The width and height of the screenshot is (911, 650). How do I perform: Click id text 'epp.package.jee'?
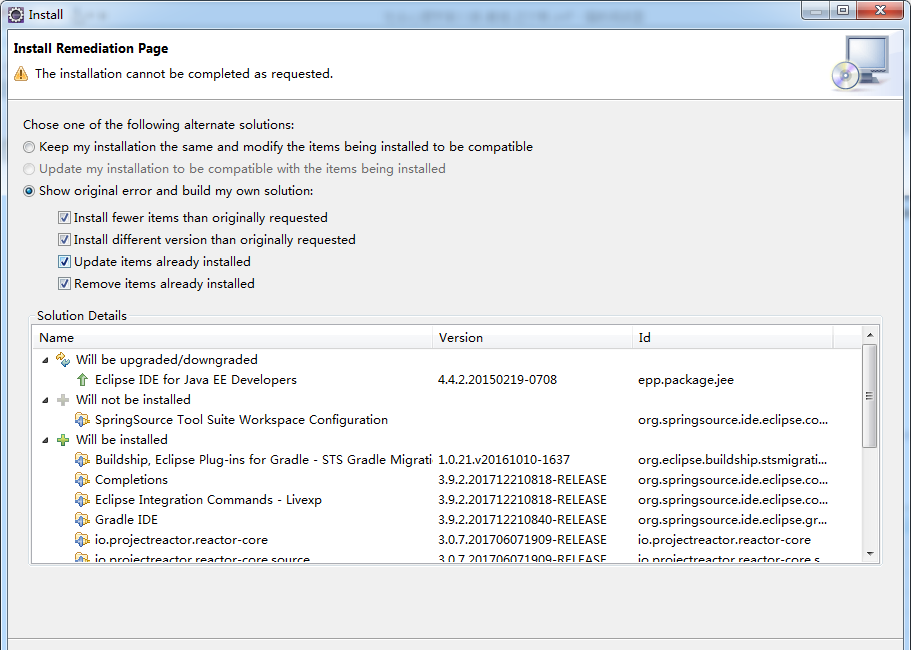[686, 380]
